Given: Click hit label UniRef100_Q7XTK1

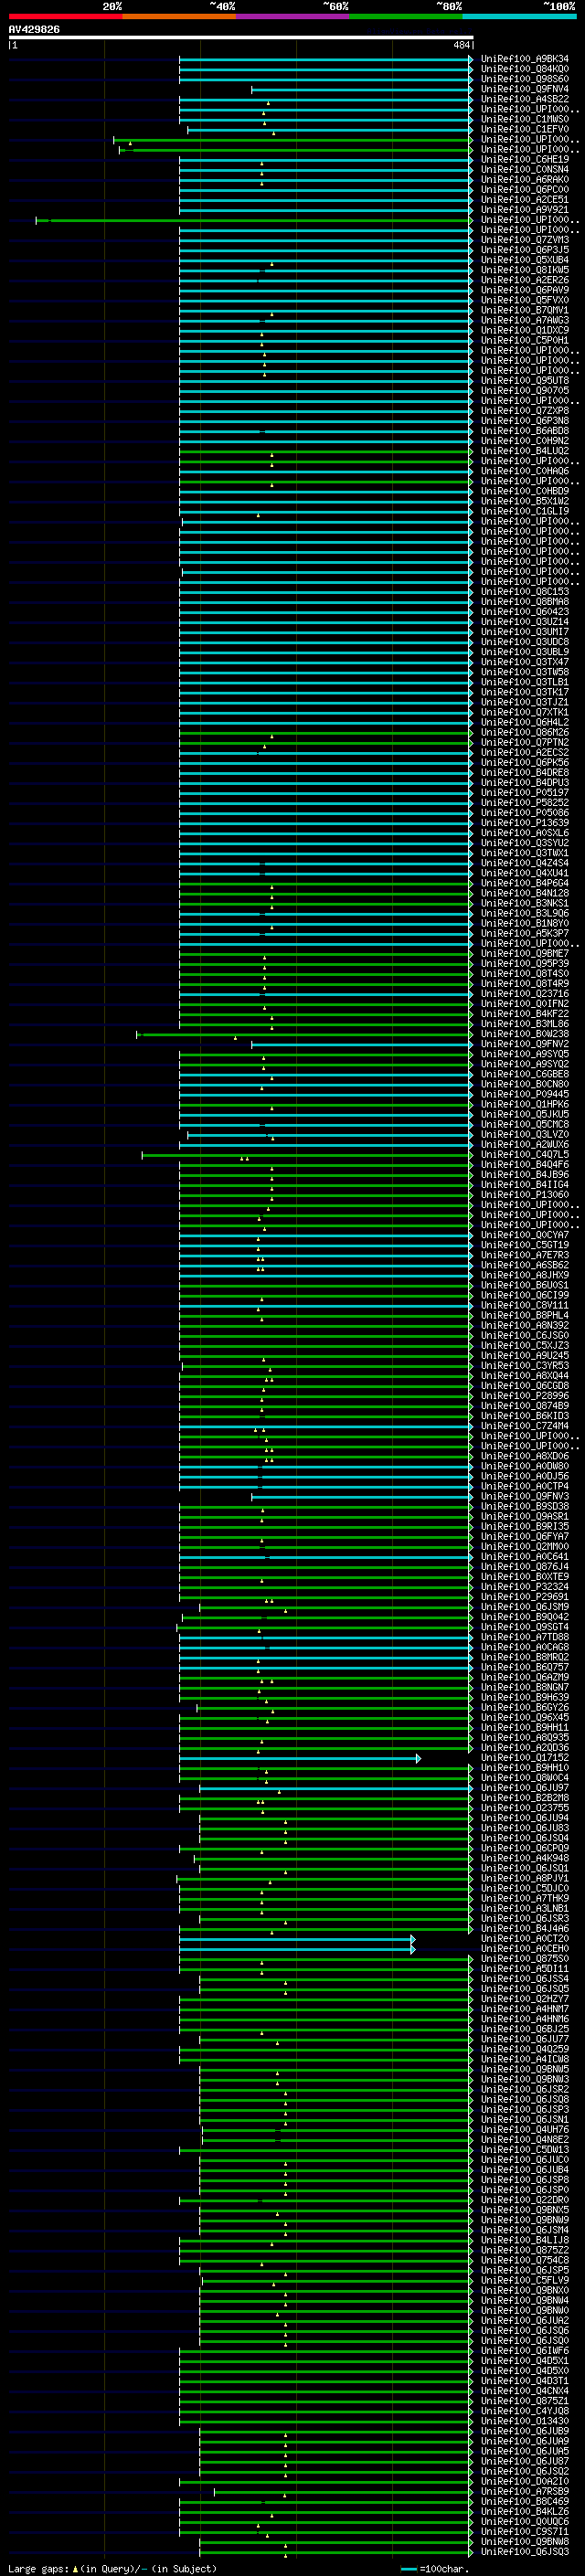Looking at the screenshot, I should tap(525, 712).
